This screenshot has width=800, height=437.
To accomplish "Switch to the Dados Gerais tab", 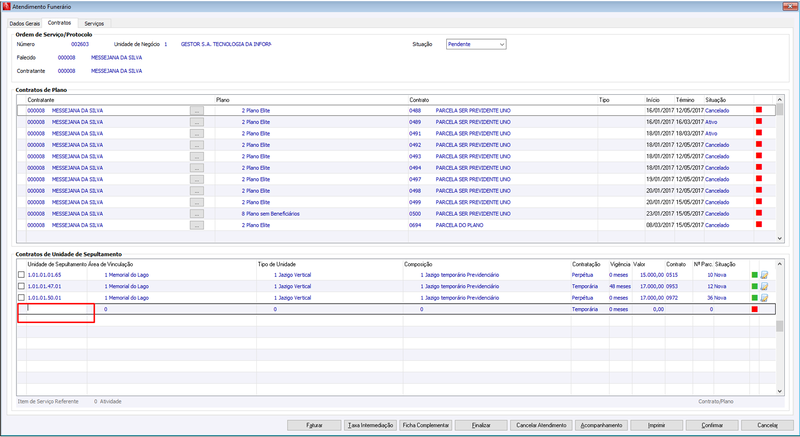I will tap(24, 23).
